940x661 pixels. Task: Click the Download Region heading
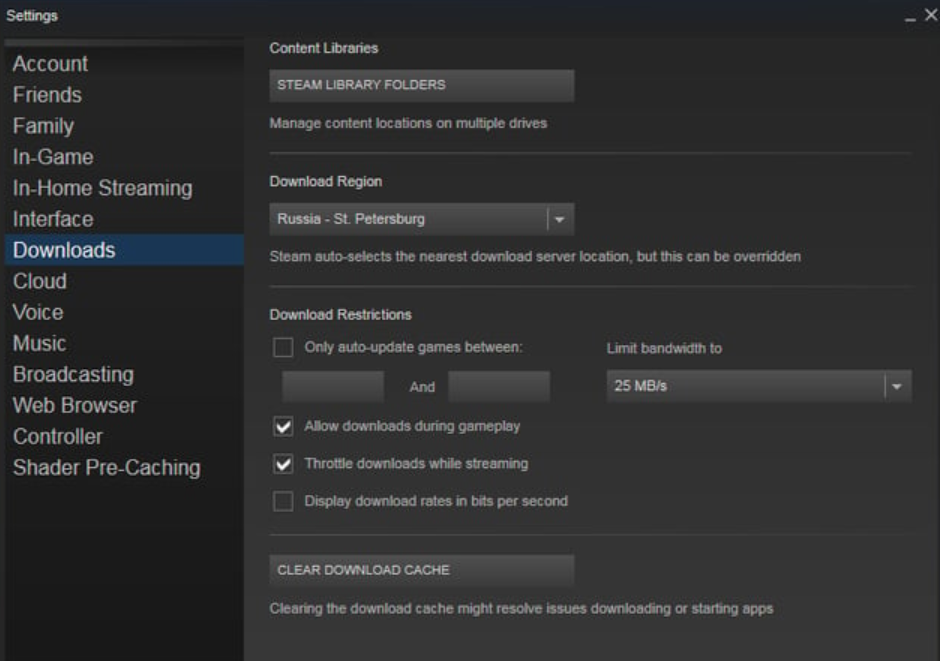click(326, 182)
